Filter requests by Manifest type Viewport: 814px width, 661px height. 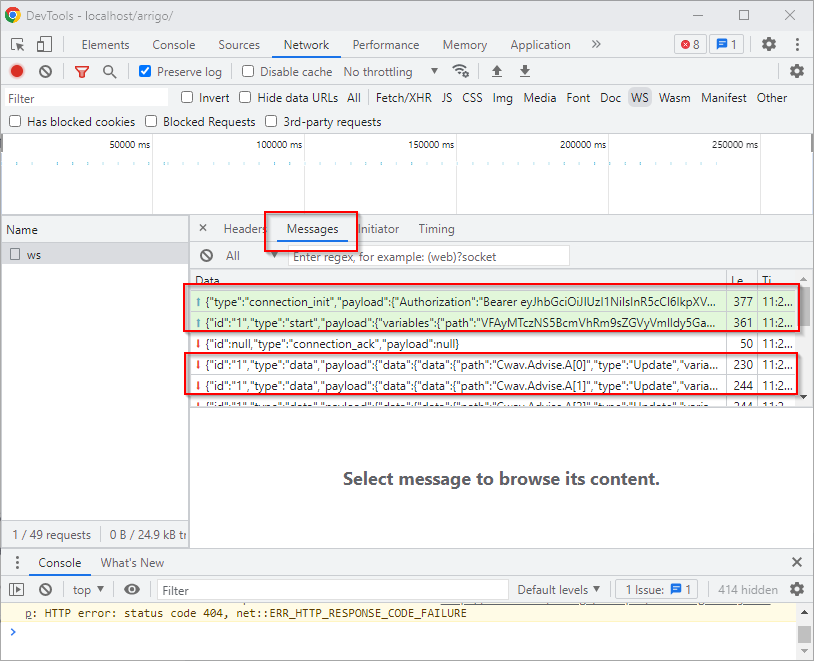pyautogui.click(x=723, y=98)
